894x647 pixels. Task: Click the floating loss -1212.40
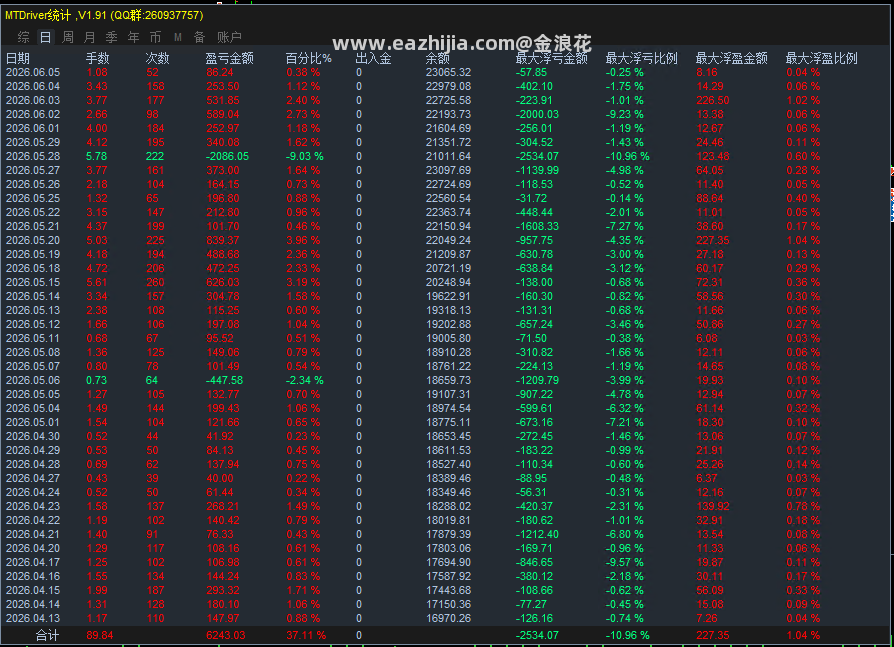coord(537,534)
